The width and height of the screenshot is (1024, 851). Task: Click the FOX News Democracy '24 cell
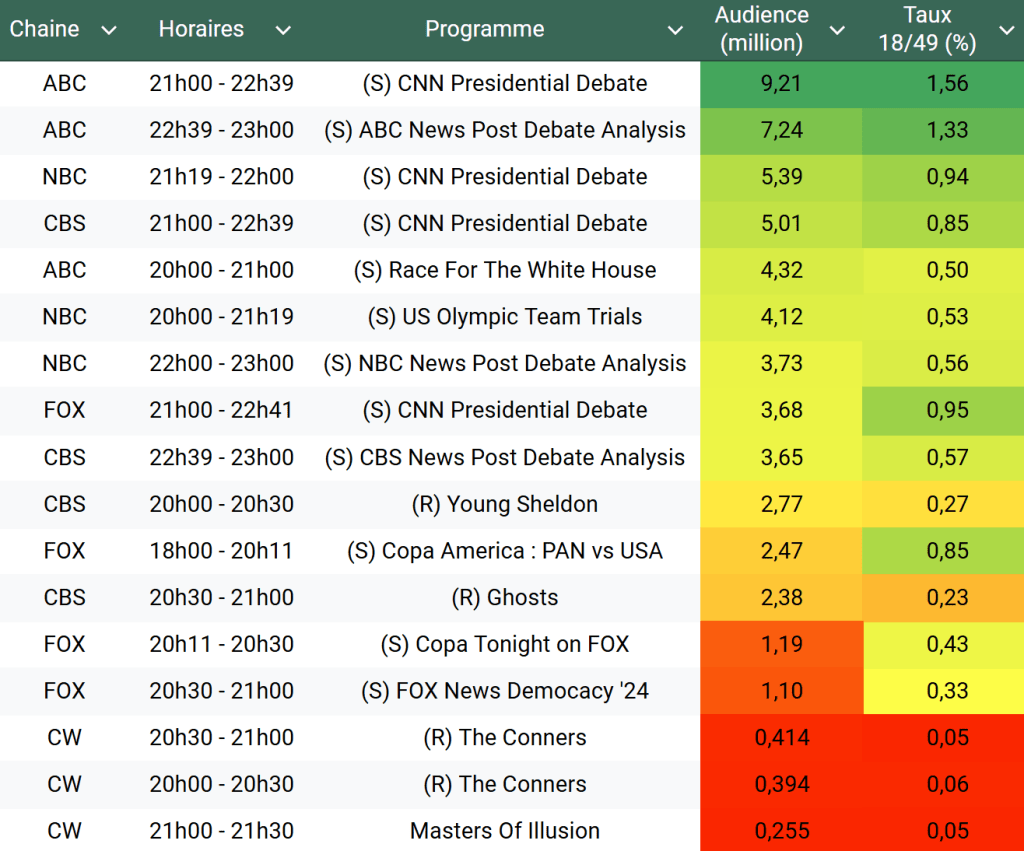[504, 691]
